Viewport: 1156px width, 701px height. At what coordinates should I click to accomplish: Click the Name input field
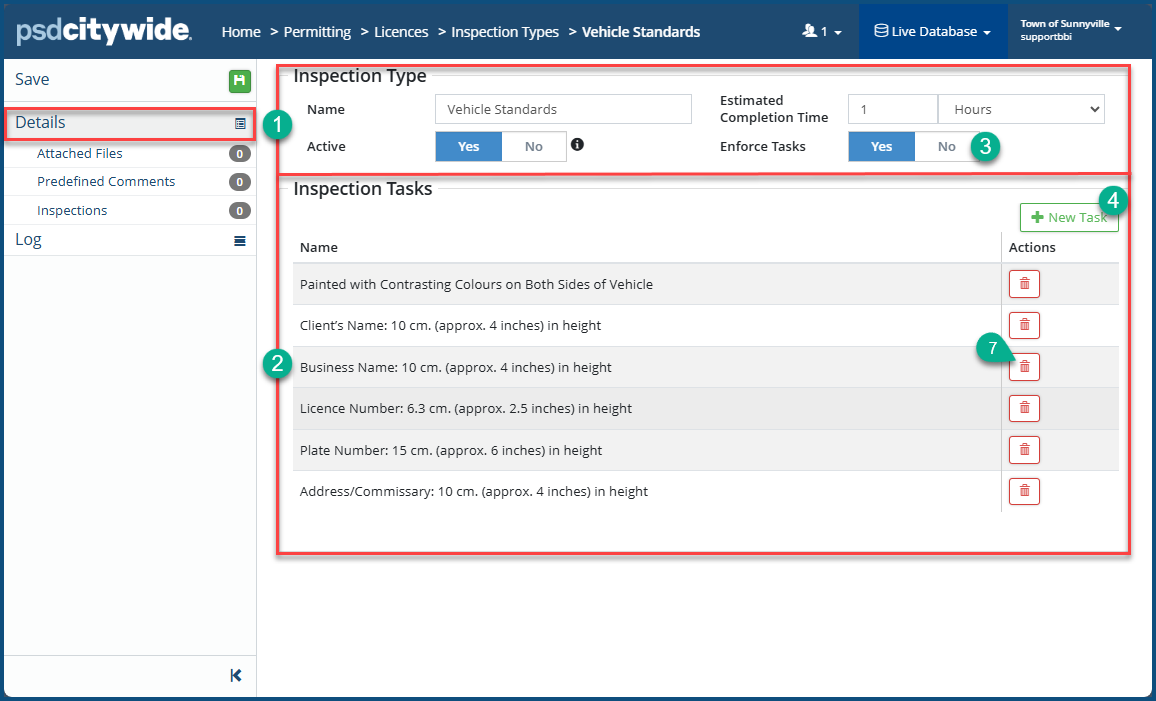pyautogui.click(x=563, y=109)
